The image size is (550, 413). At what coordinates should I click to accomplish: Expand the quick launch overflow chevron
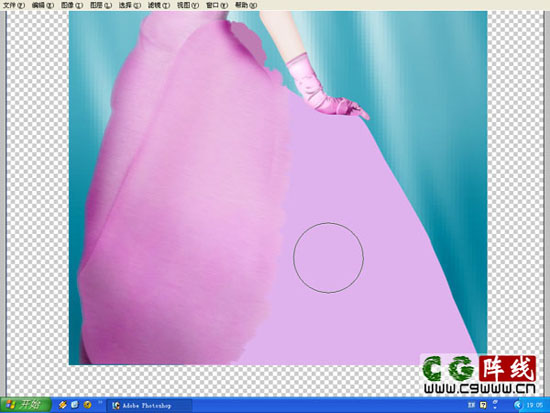pos(100,402)
